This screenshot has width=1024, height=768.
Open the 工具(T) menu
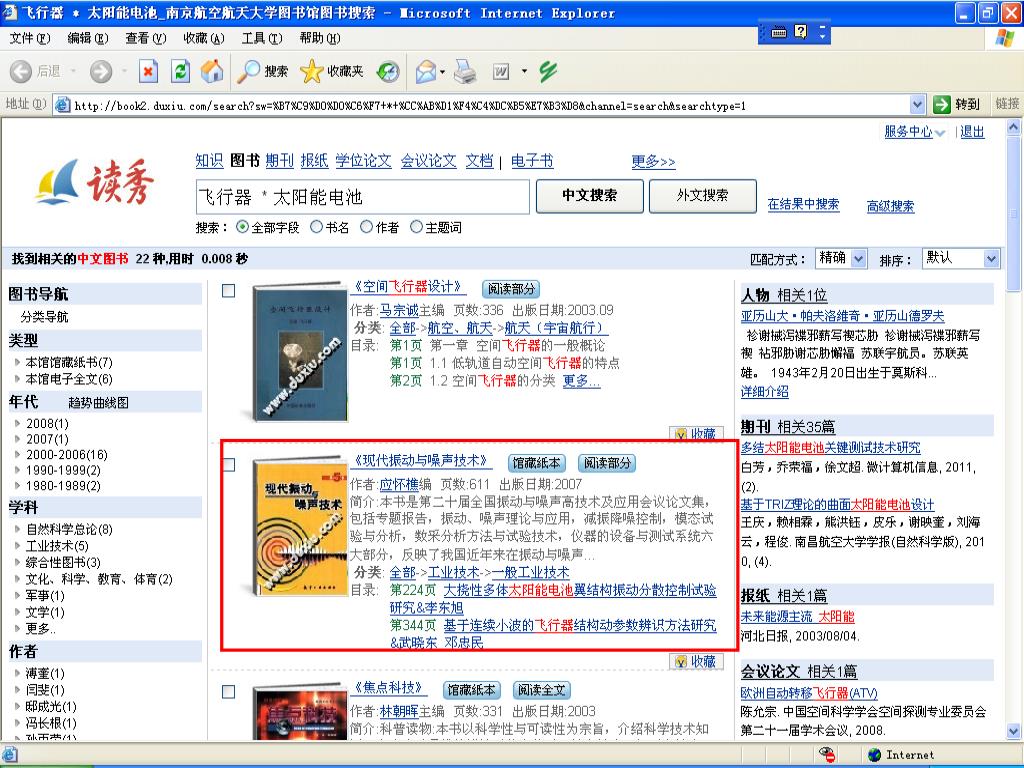262,39
